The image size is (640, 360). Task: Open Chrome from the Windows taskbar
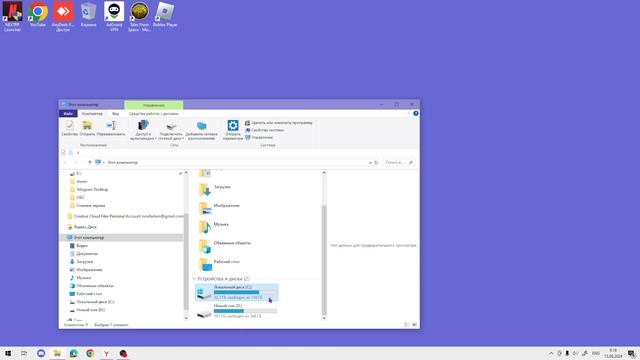coord(90,353)
